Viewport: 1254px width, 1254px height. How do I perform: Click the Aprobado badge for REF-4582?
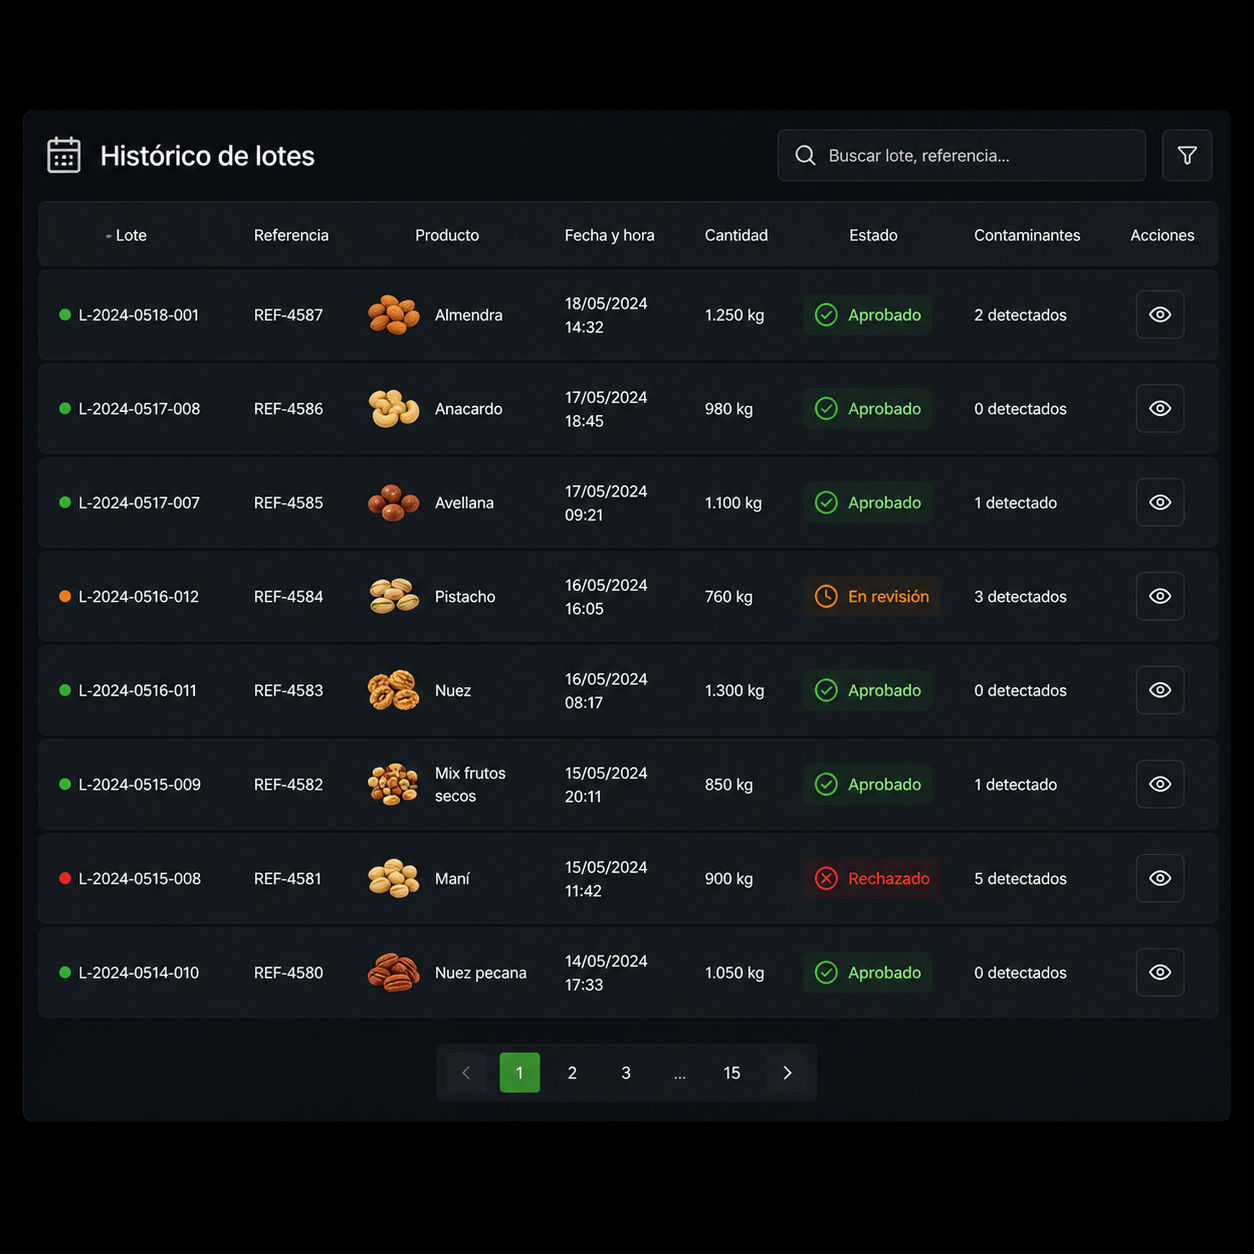[868, 785]
